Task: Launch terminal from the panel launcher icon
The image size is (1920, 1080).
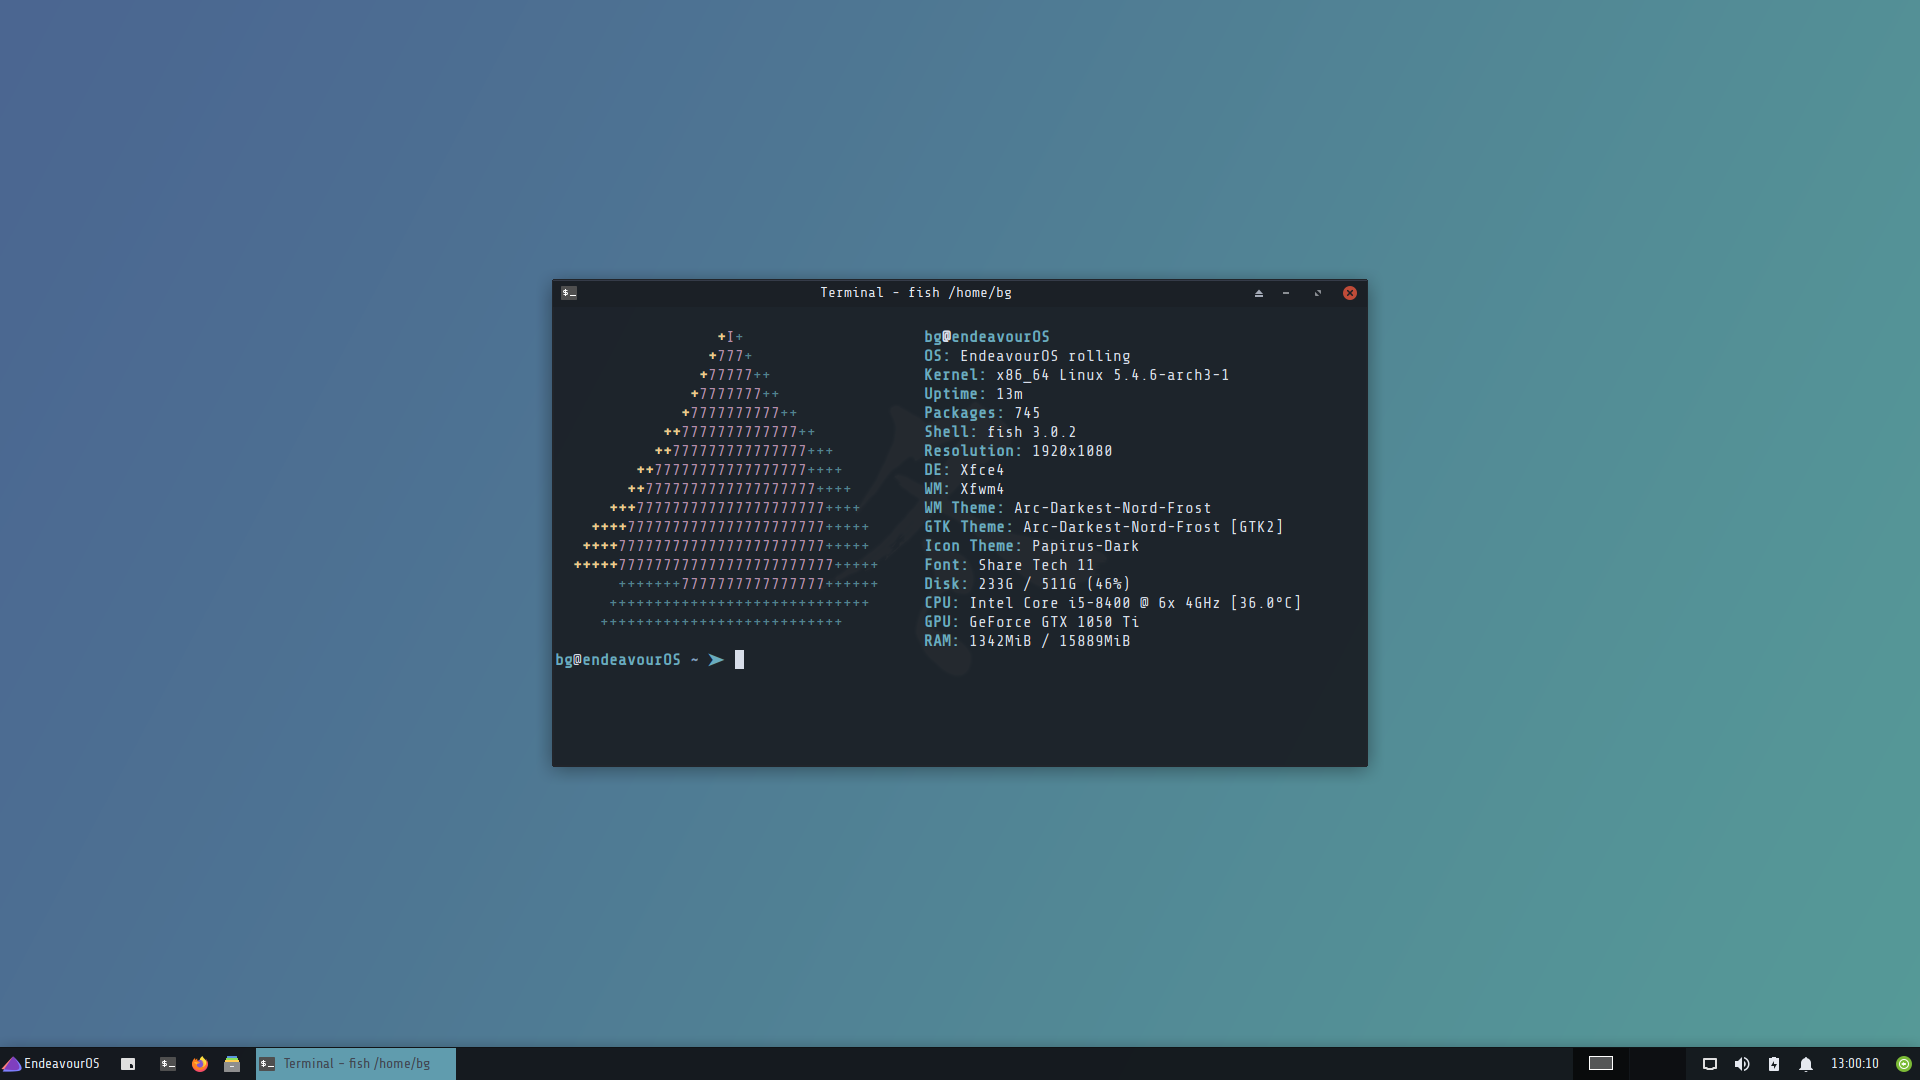Action: tap(168, 1064)
